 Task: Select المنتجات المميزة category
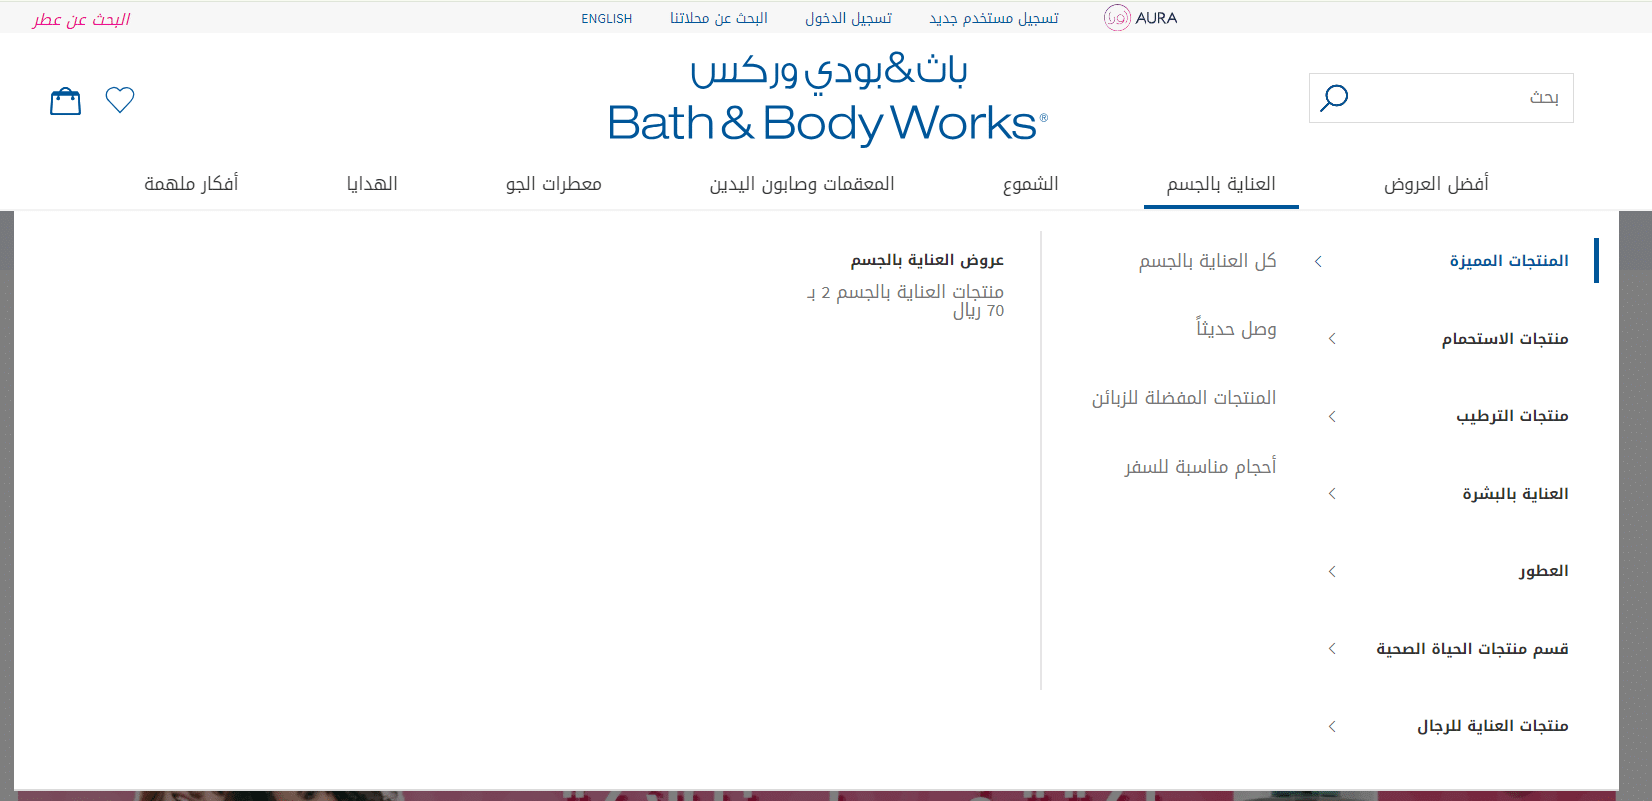pos(1509,261)
